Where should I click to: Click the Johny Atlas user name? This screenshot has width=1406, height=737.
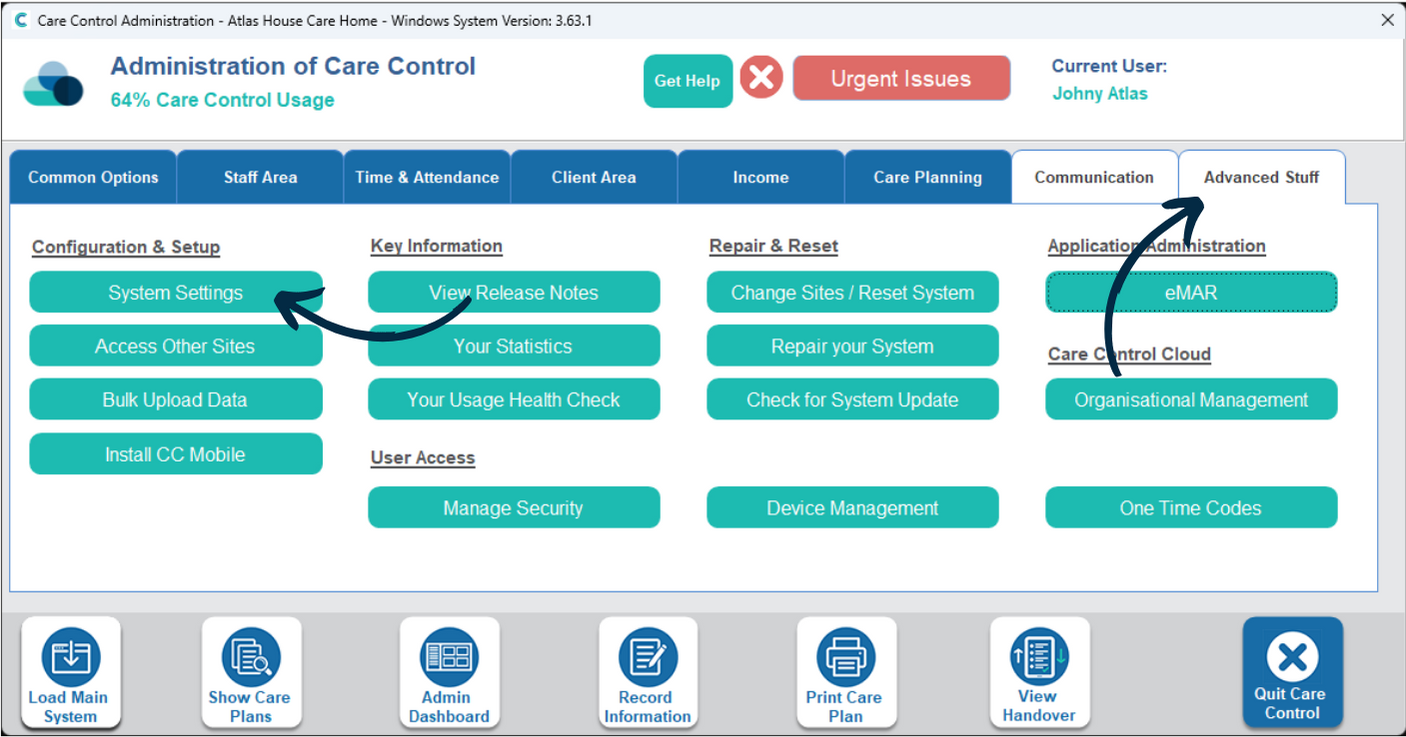point(1100,94)
